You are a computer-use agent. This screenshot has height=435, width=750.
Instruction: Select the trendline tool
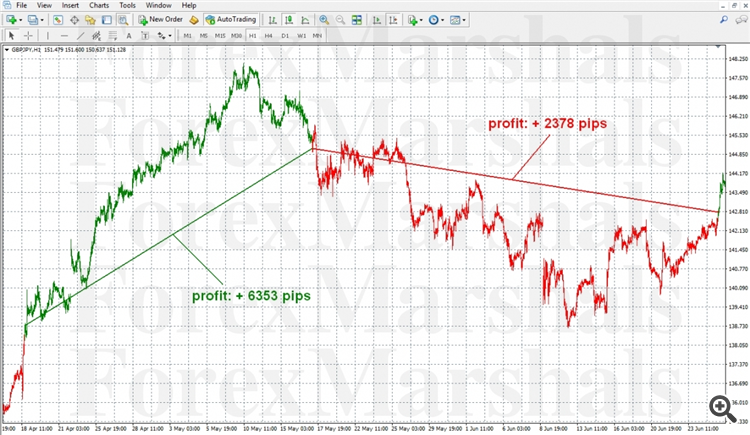coord(80,36)
